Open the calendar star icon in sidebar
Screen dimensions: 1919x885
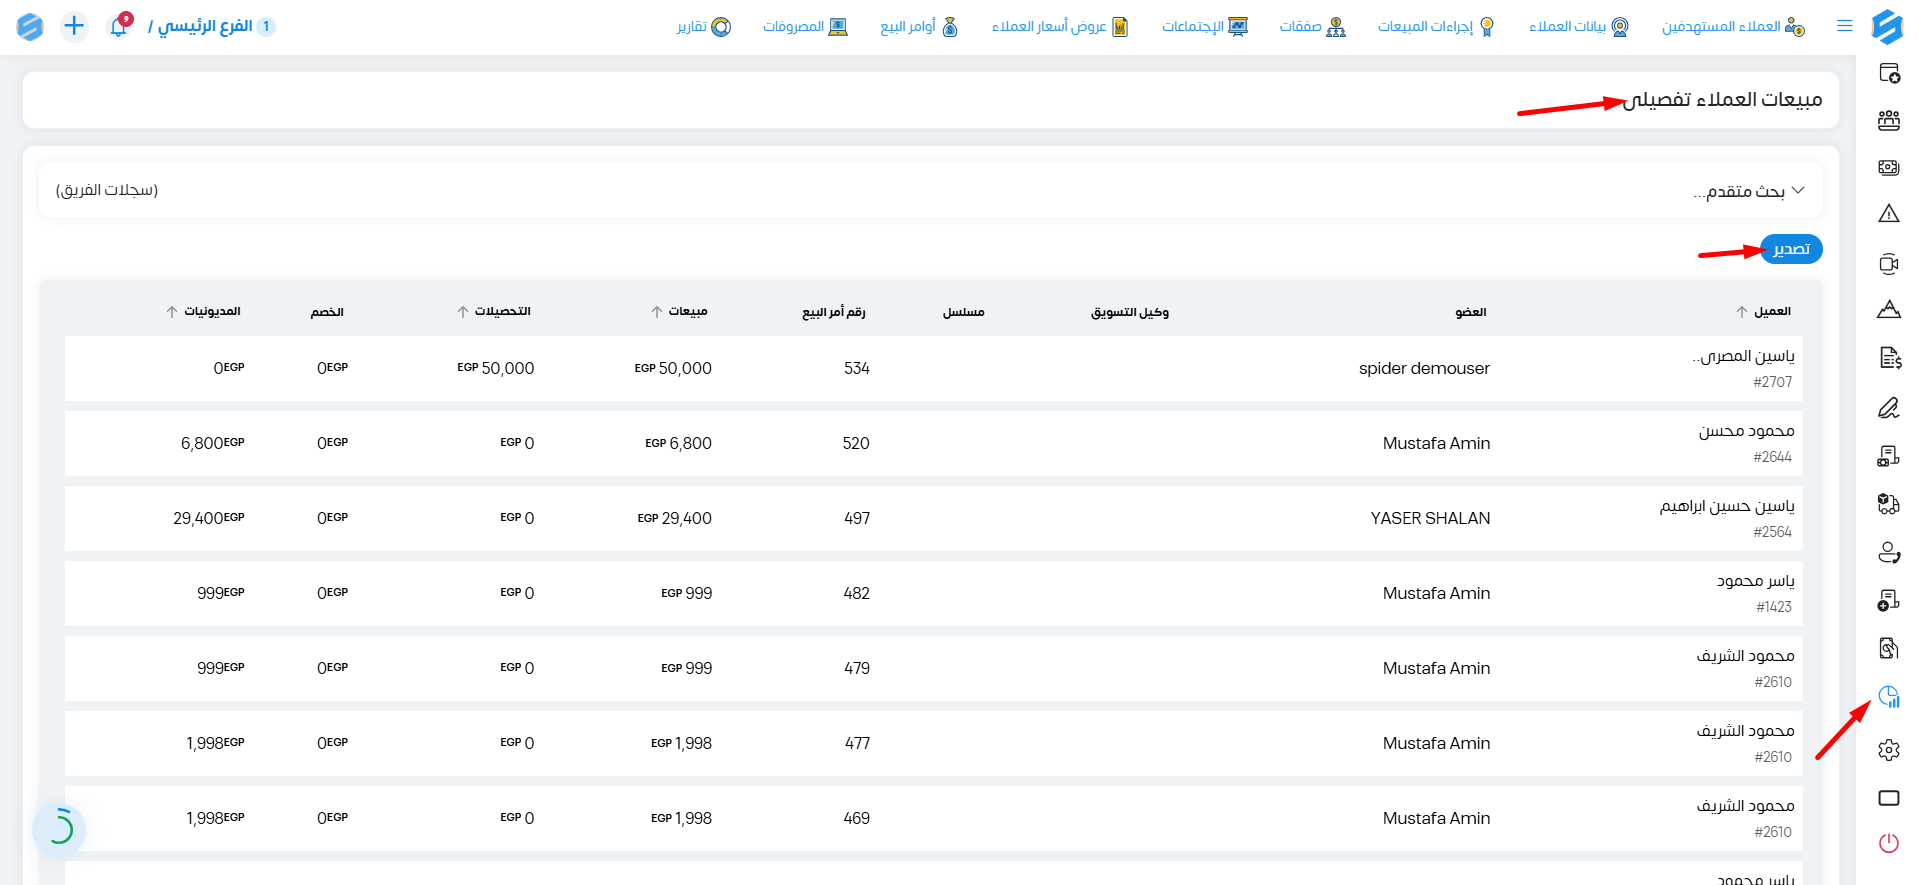1888,73
